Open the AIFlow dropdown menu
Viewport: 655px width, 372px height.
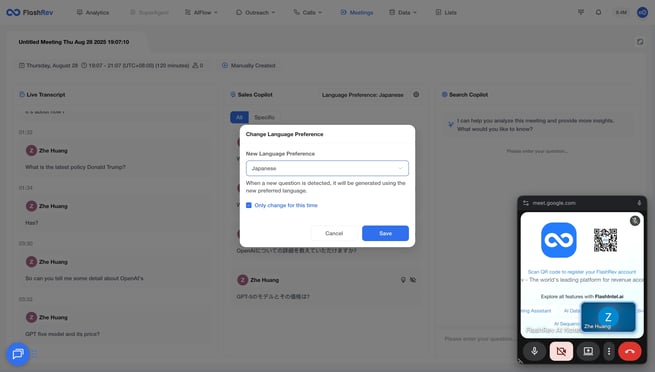201,13
